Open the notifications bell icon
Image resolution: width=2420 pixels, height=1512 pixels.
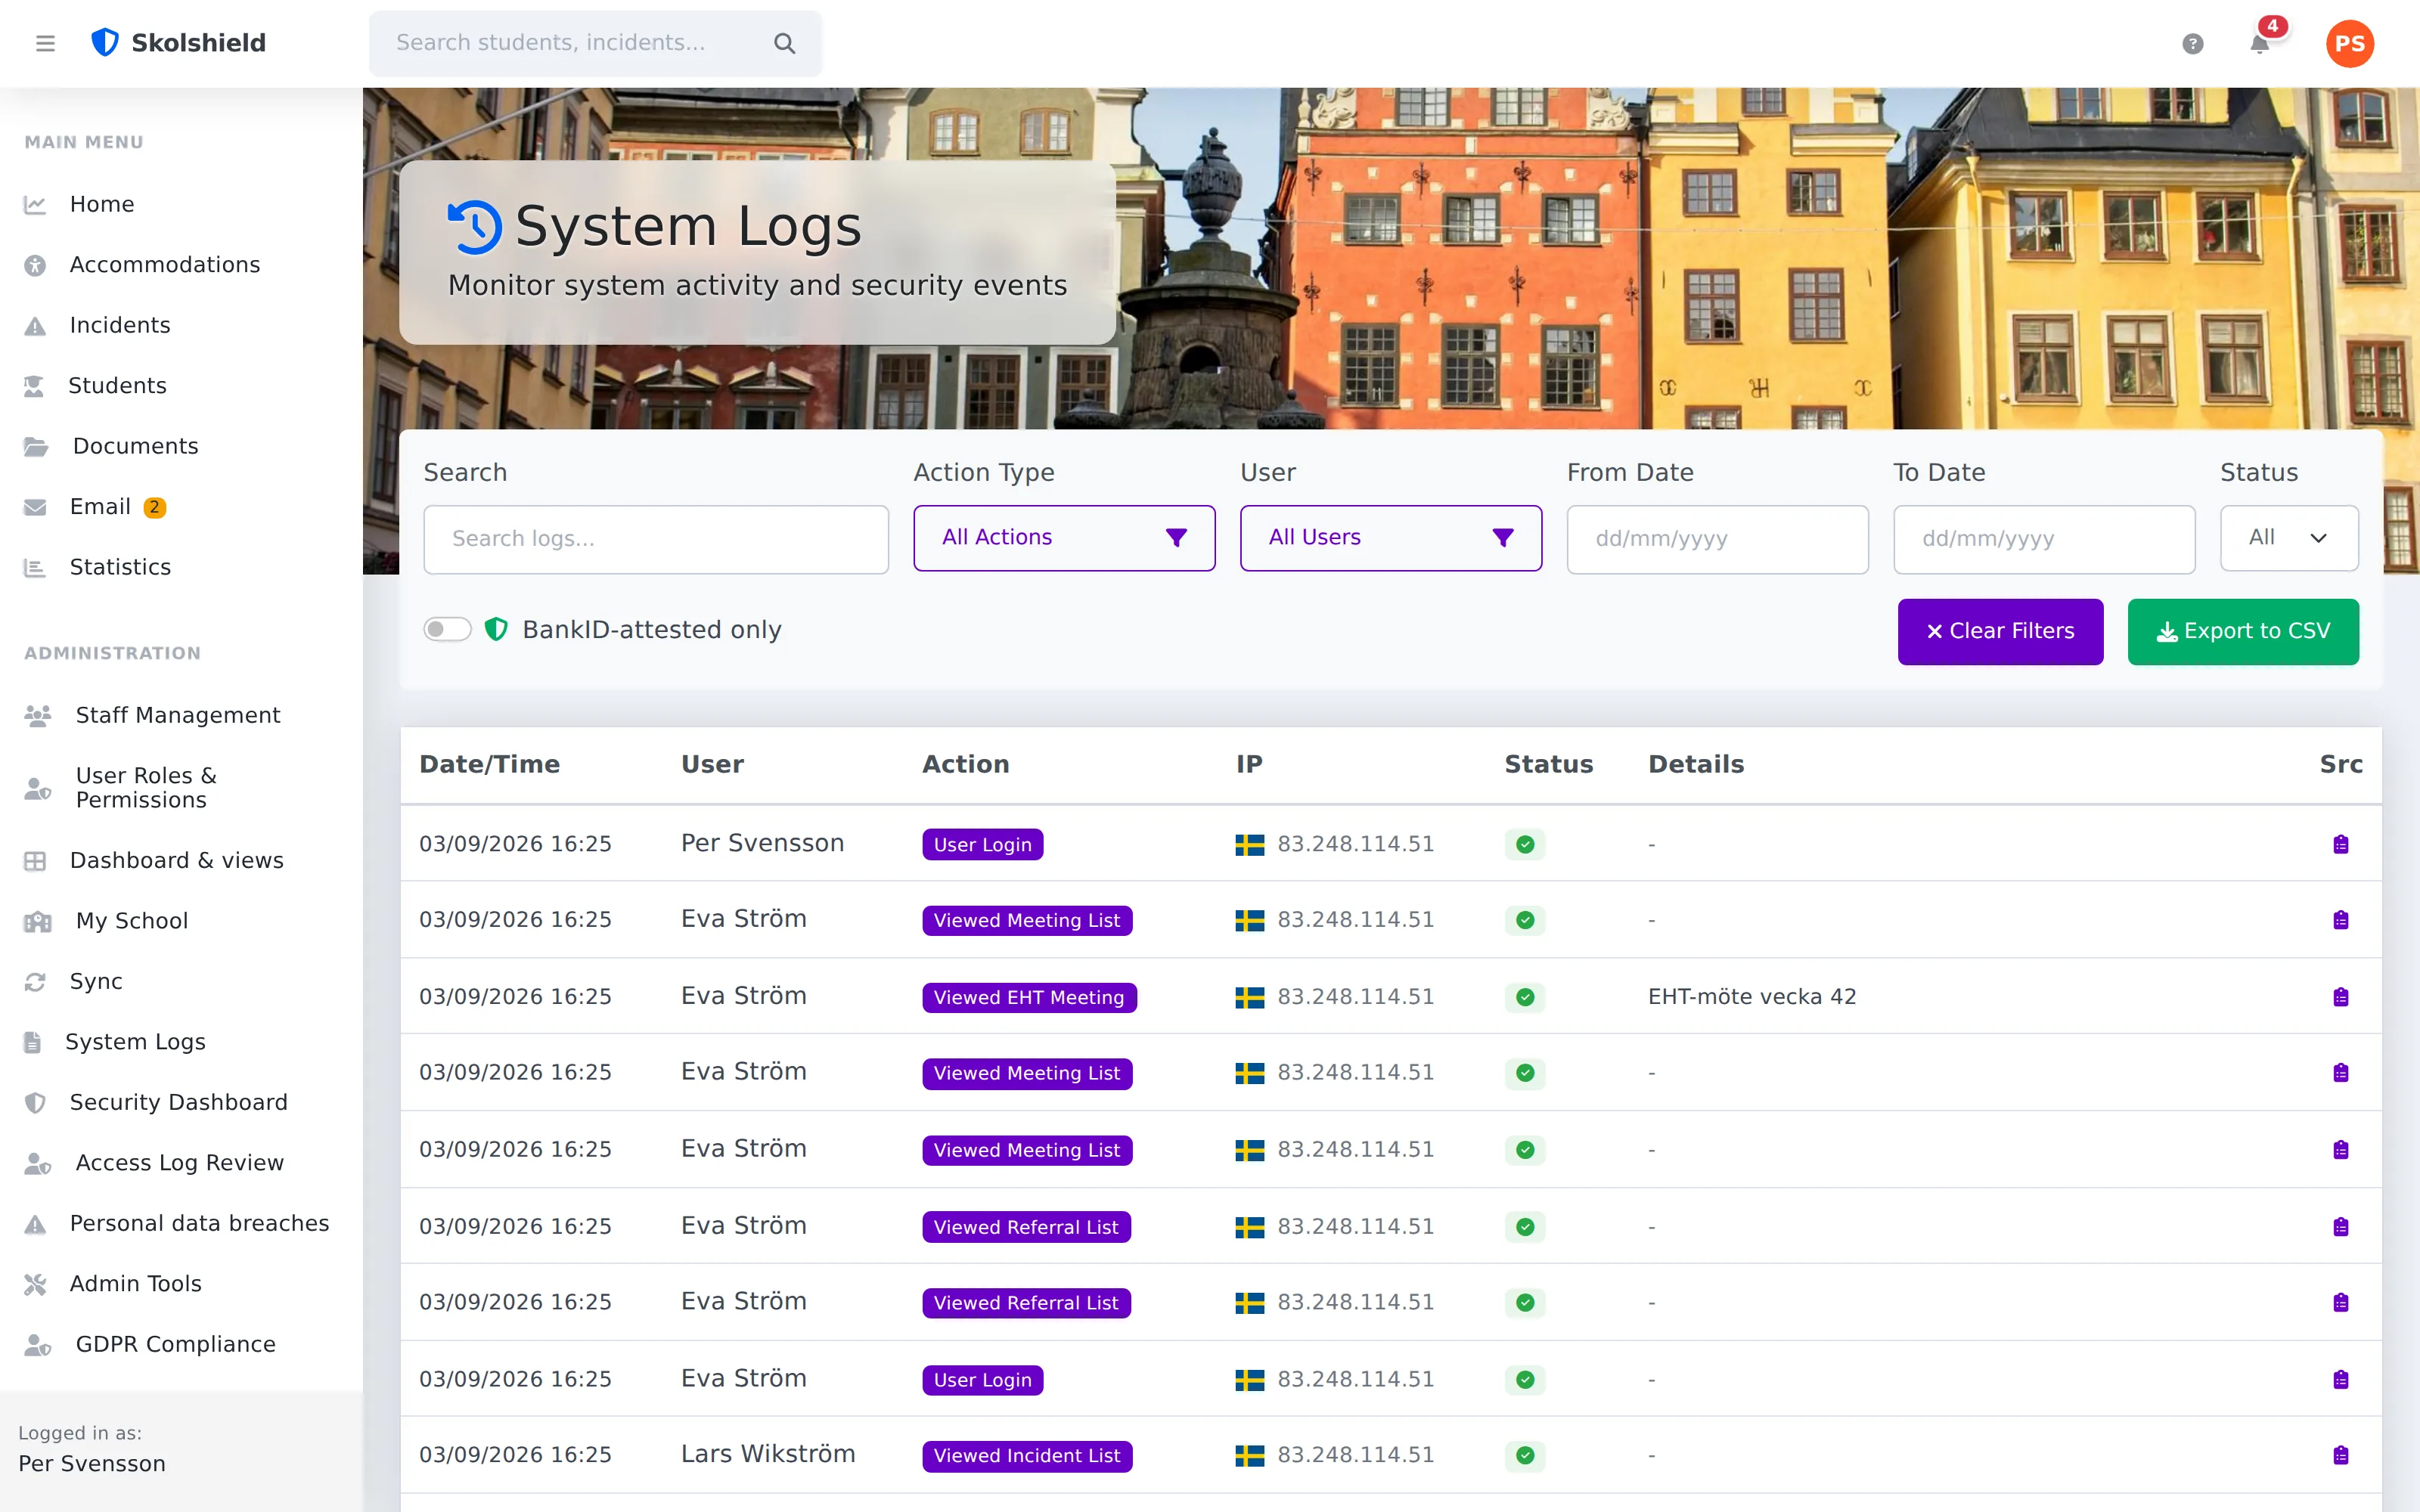(2259, 44)
